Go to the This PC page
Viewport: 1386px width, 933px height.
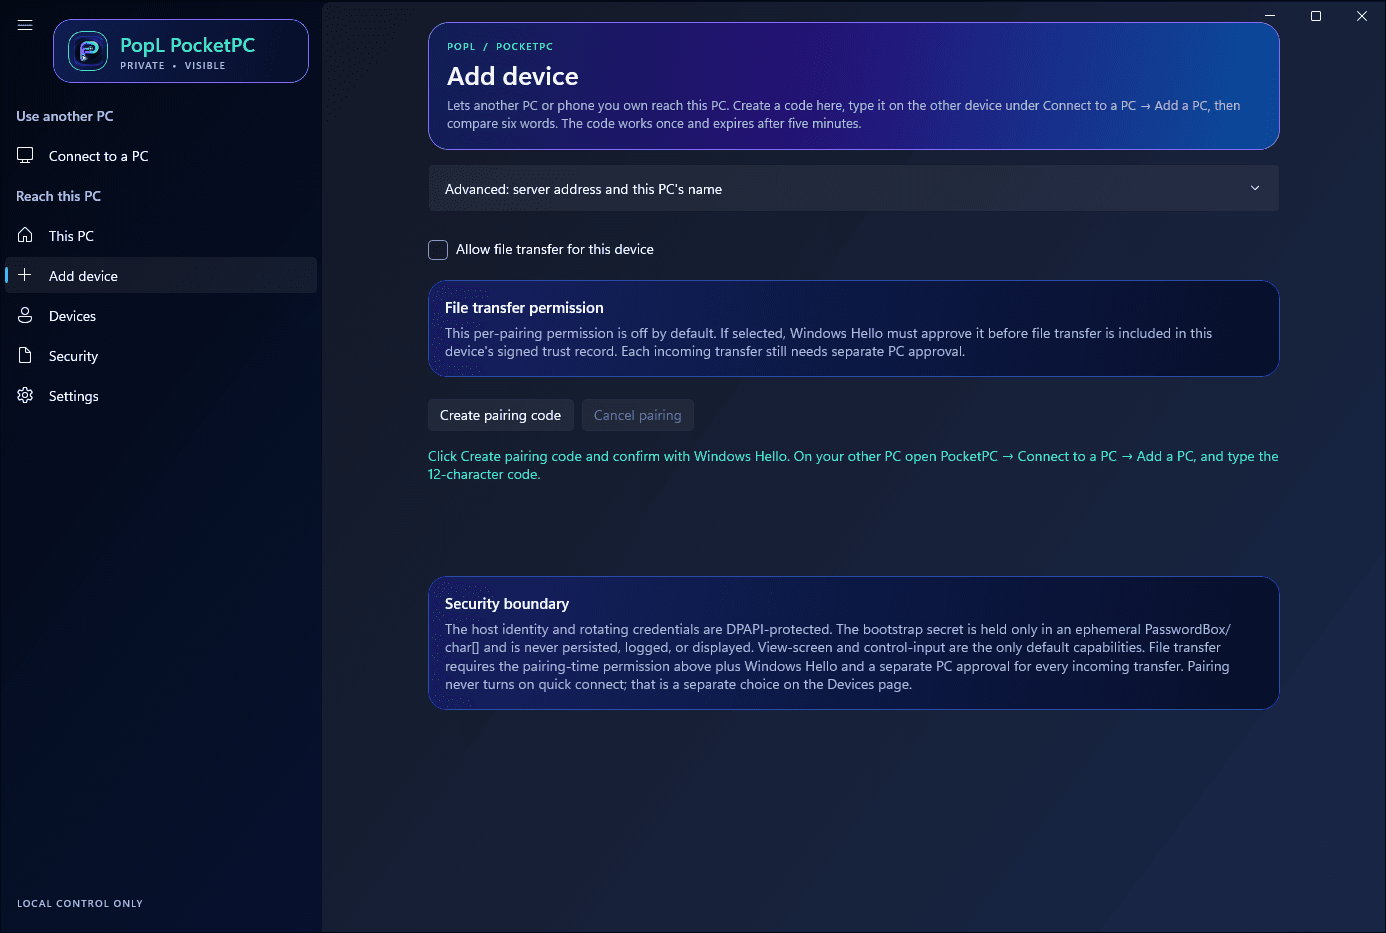pyautogui.click(x=161, y=236)
